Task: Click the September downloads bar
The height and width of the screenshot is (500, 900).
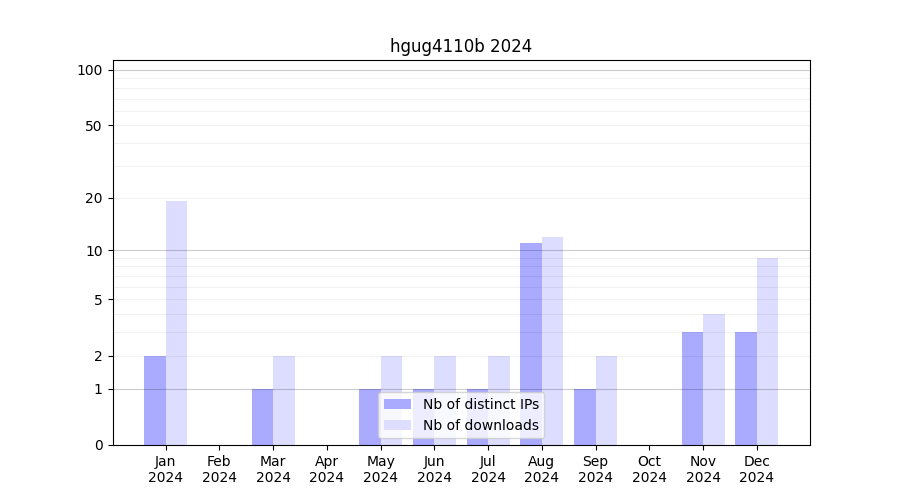Action: (x=606, y=400)
